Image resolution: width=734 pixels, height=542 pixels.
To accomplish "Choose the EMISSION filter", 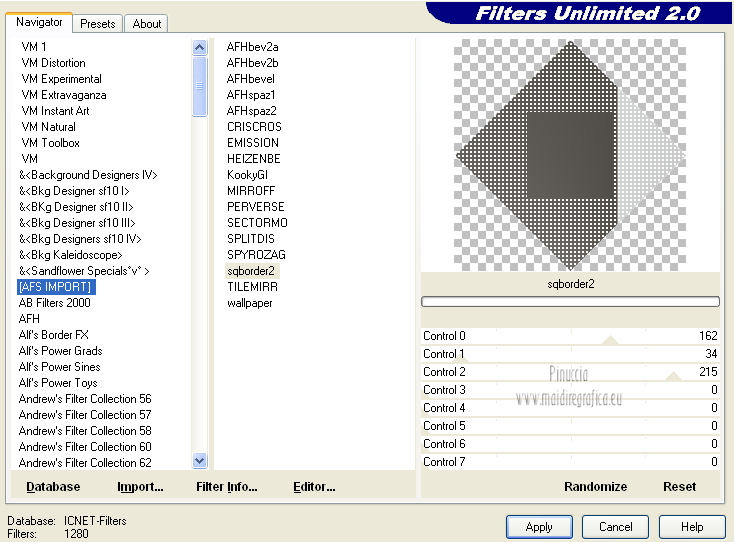I will [253, 143].
